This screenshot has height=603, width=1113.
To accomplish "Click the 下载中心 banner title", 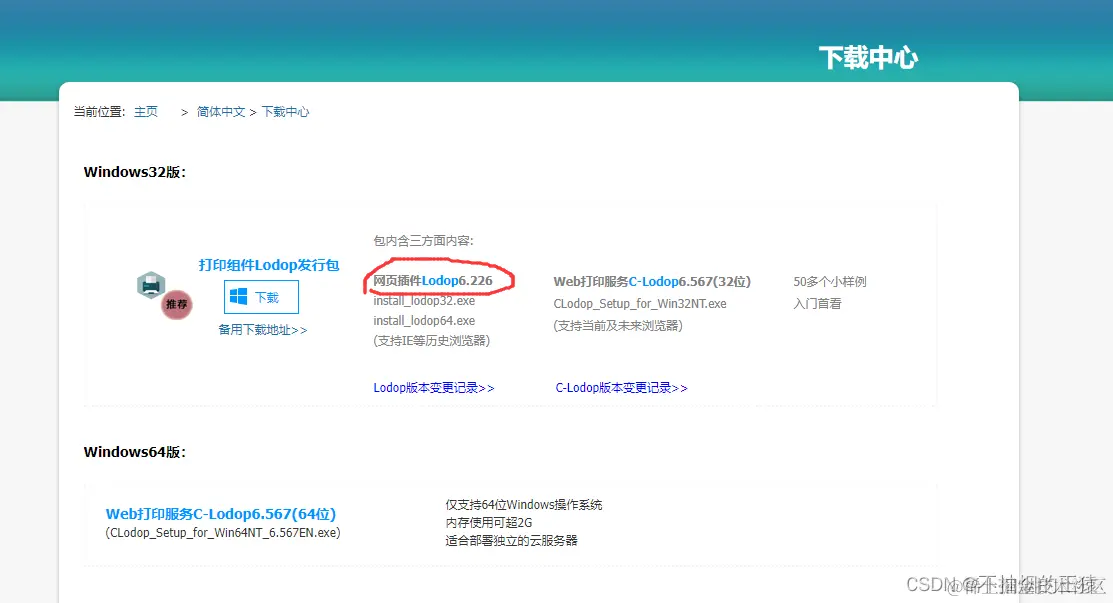I will [x=869, y=57].
